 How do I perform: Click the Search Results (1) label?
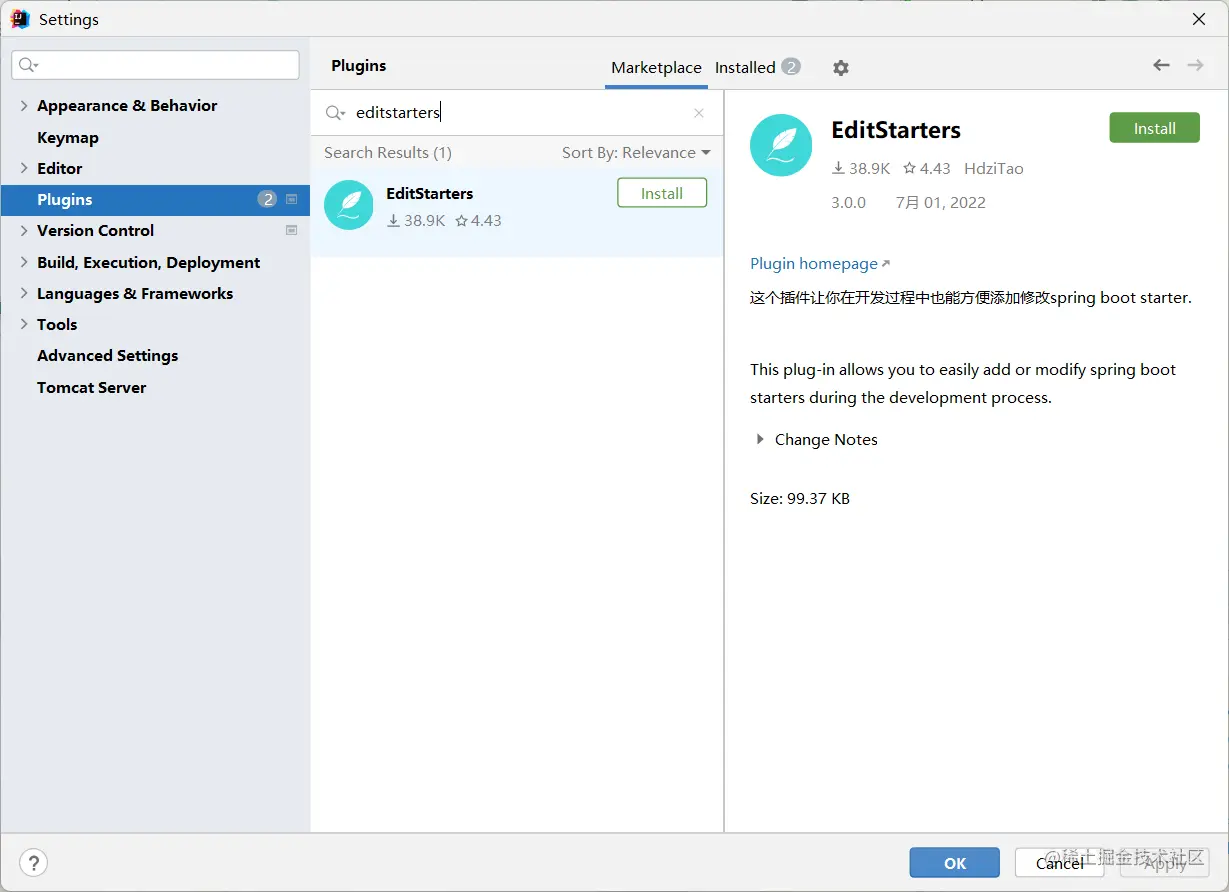pos(388,153)
